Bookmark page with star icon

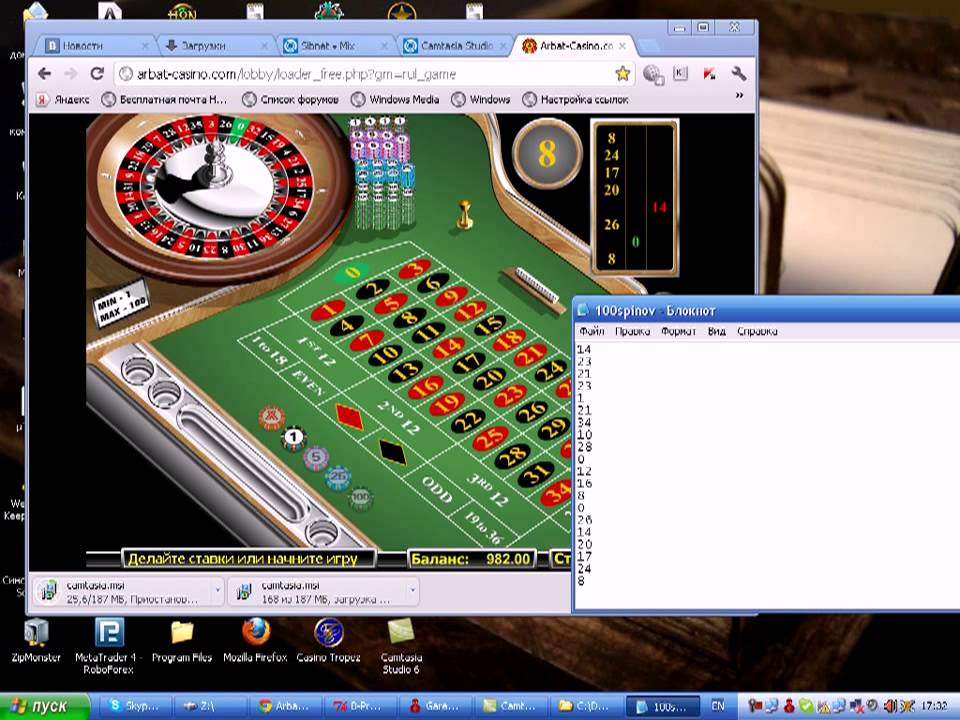point(623,74)
